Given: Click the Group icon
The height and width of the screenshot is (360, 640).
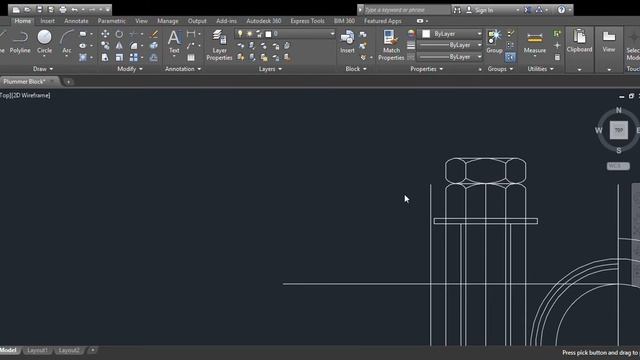Looking at the screenshot, I should click(x=494, y=42).
